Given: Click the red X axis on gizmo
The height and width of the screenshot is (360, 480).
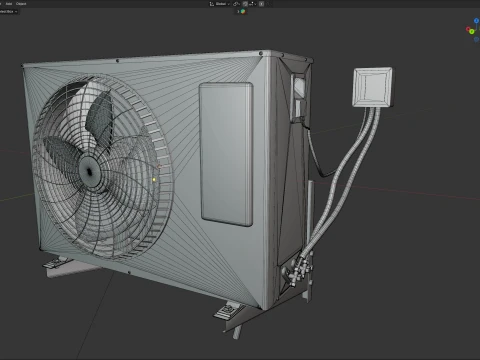Looking at the screenshot, I should click(468, 30).
